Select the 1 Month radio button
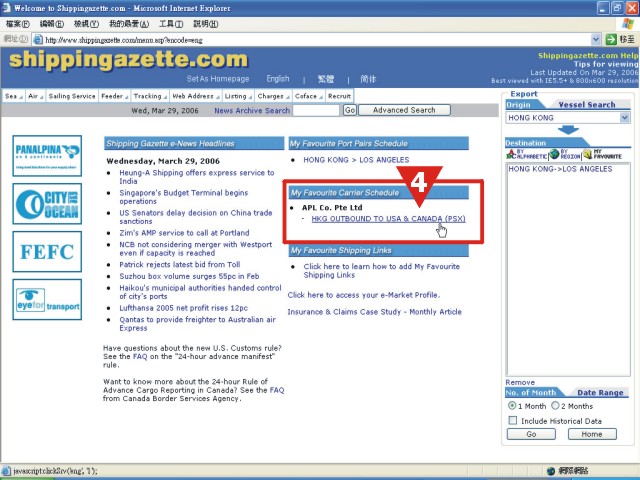 (512, 406)
